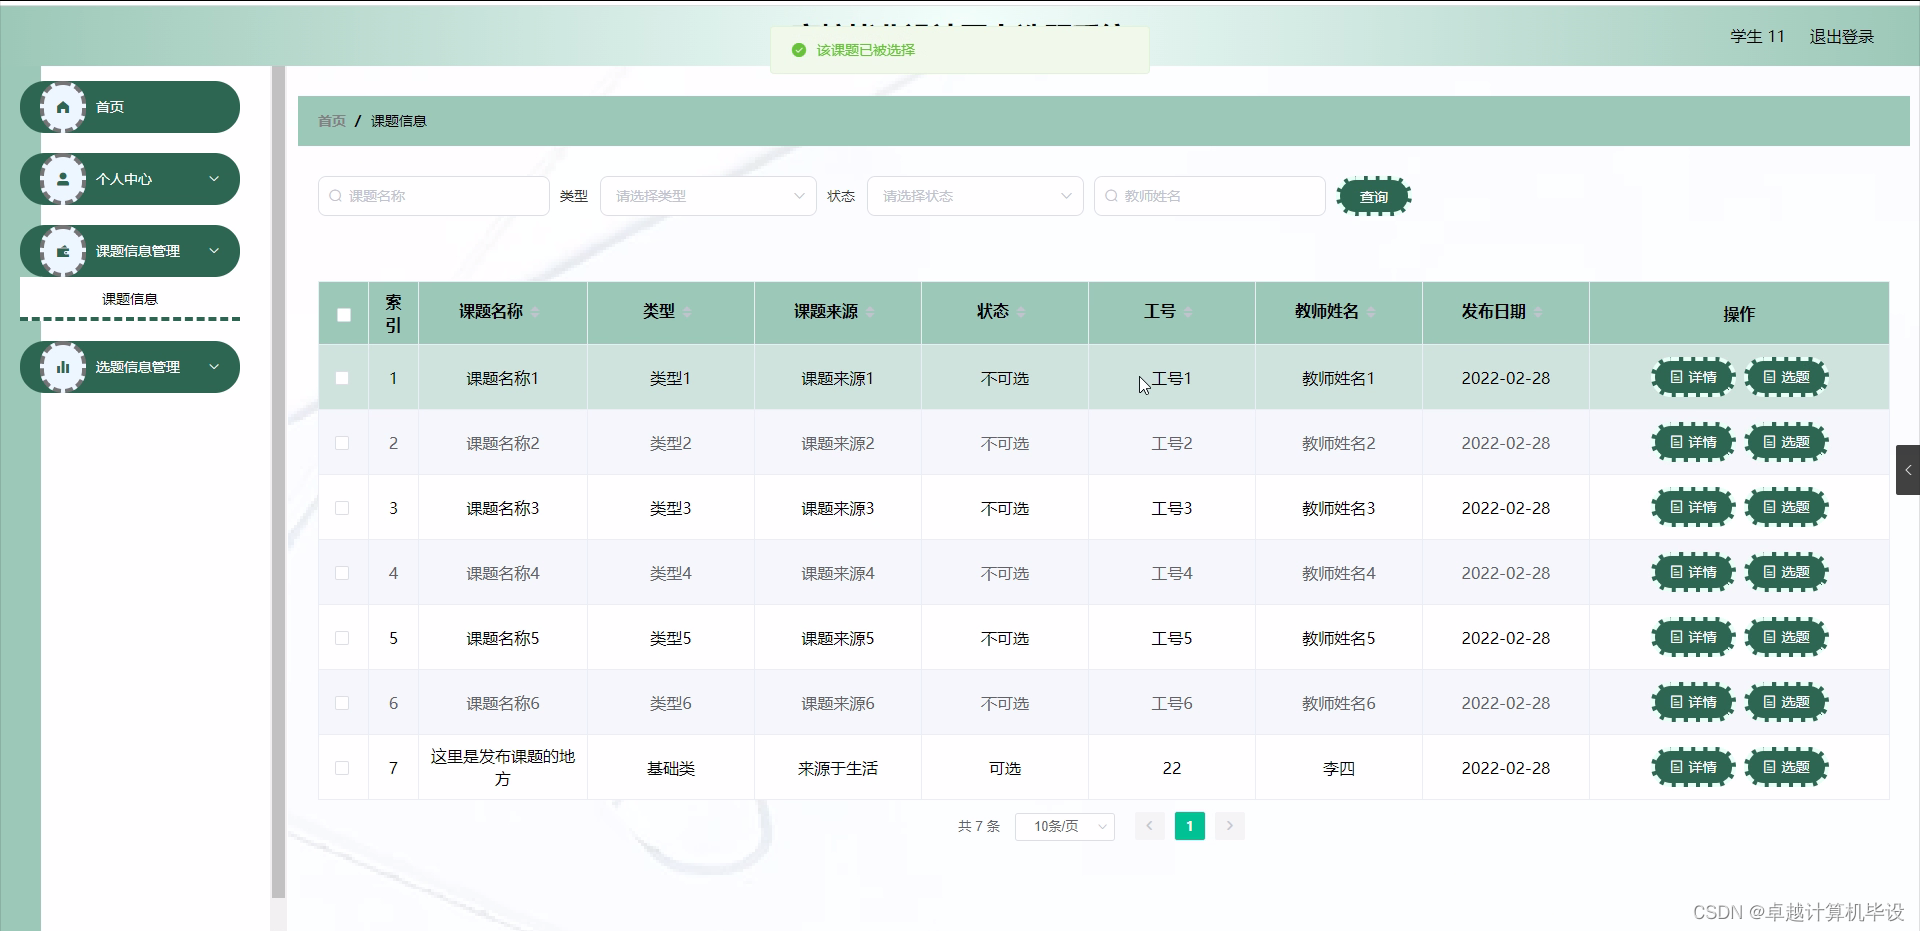Open the 选题信息管理 sidebar menu
1920x931 pixels.
click(130, 367)
